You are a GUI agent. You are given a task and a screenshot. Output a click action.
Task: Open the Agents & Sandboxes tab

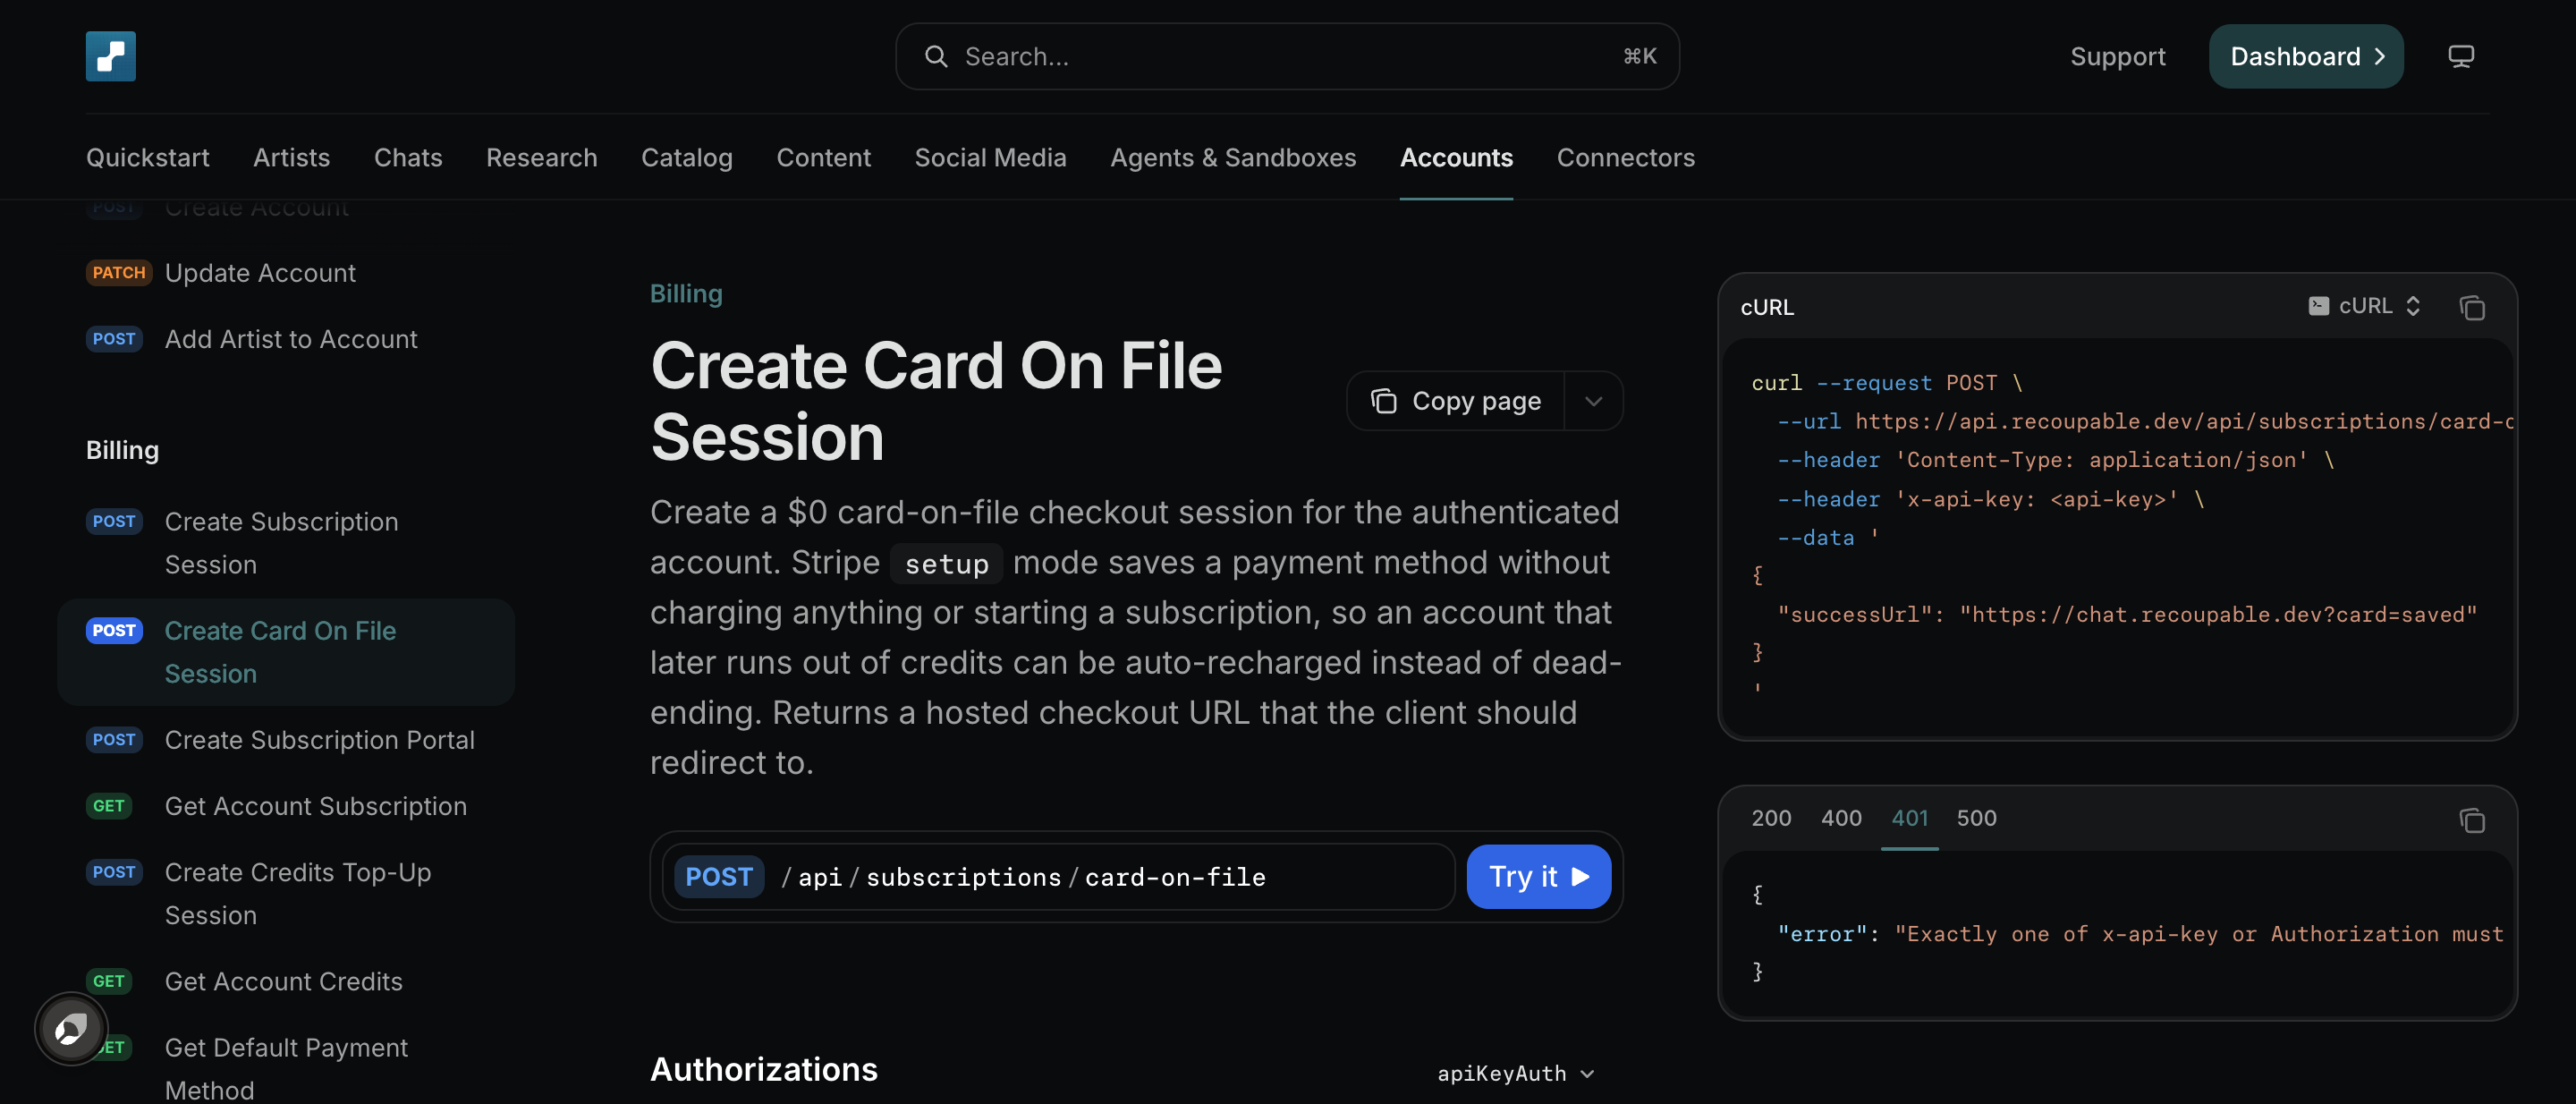pos(1233,157)
